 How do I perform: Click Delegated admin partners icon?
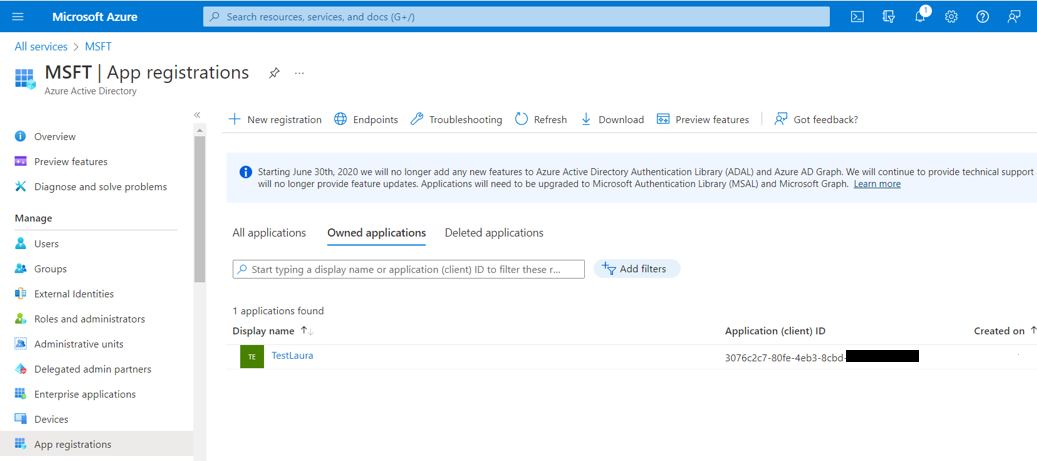coord(21,369)
